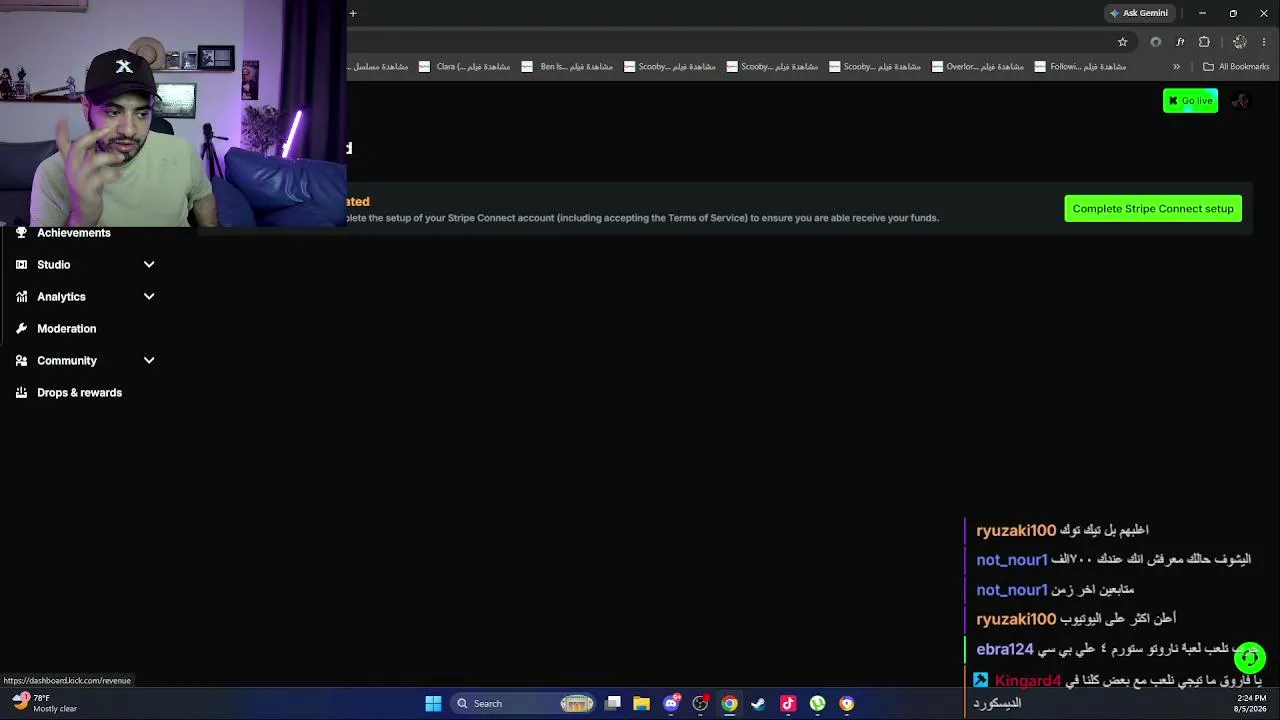Click Complete Stripe Connect setup
The width and height of the screenshot is (1280, 720).
click(1153, 209)
